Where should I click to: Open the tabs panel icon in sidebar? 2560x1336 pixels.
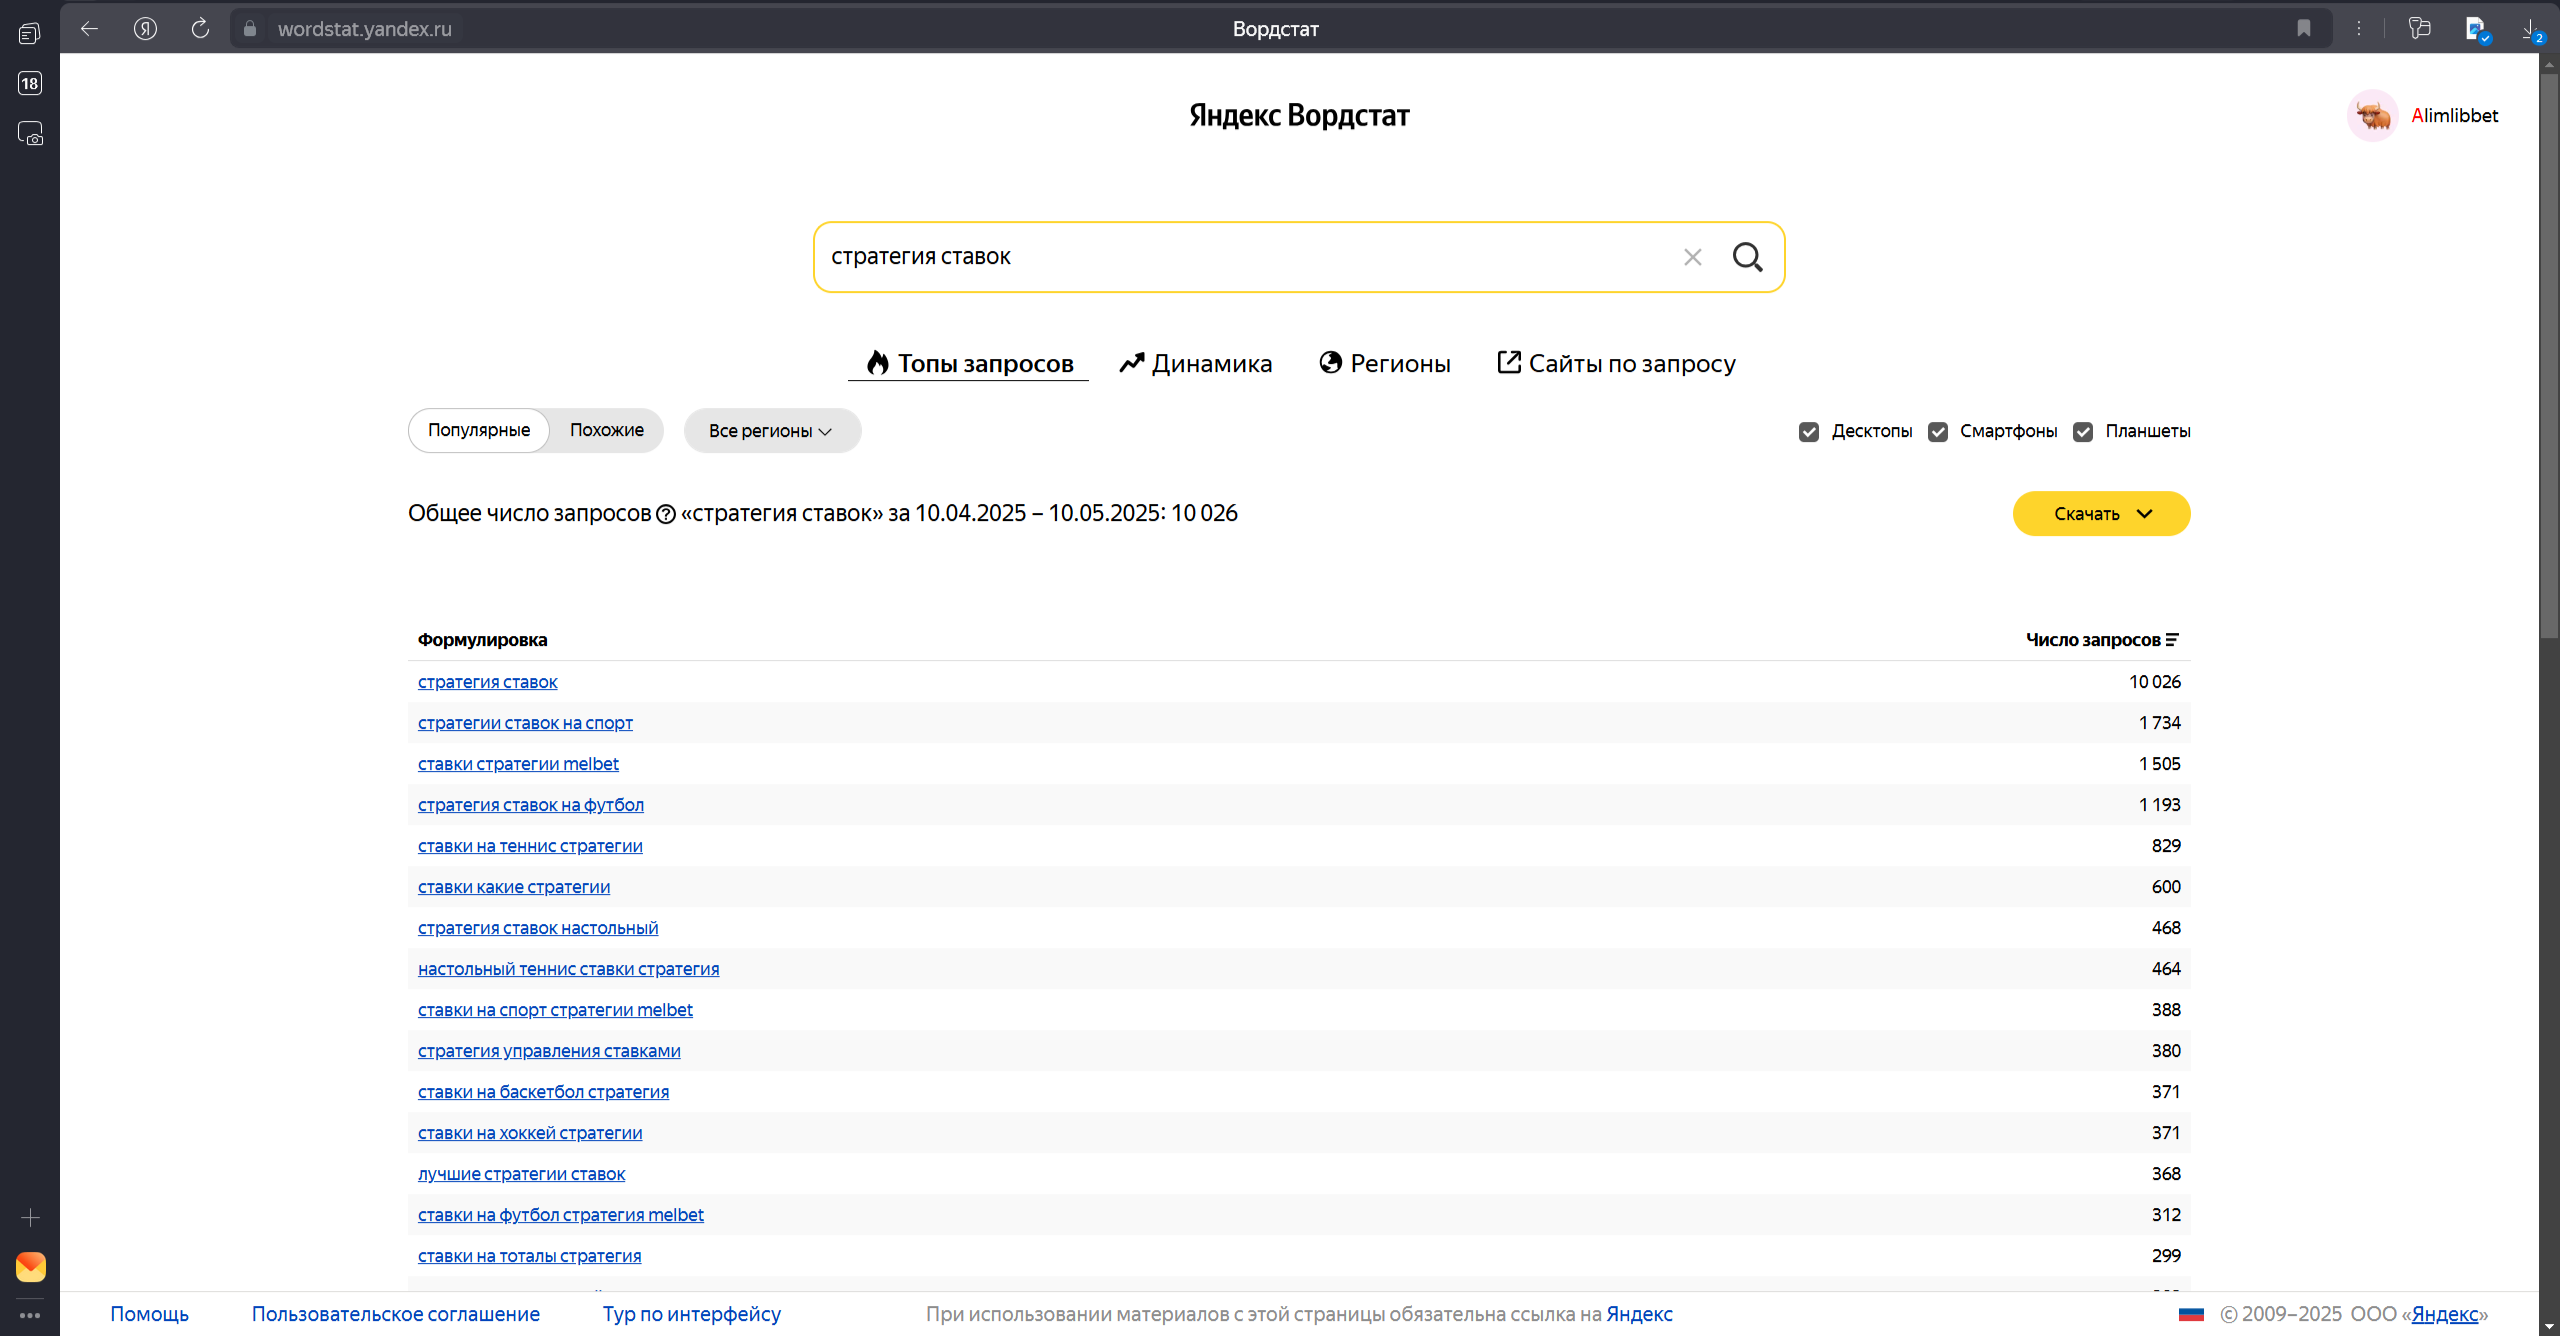30,34
